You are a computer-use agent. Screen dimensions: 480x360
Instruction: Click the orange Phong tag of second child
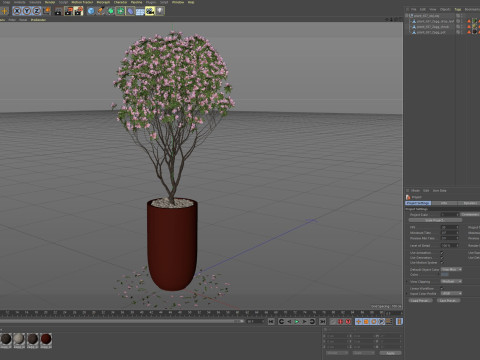click(x=469, y=27)
